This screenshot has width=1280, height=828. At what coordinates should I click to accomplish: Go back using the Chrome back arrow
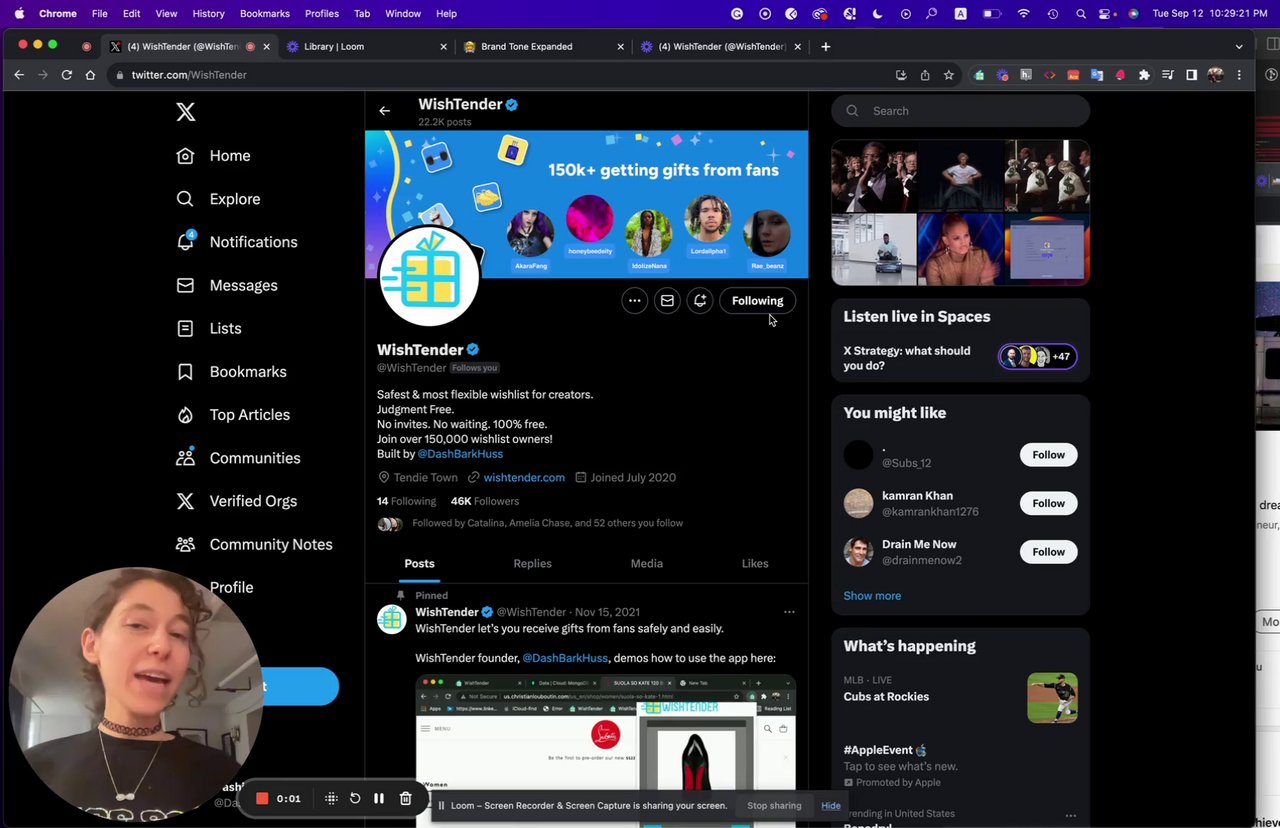point(19,75)
